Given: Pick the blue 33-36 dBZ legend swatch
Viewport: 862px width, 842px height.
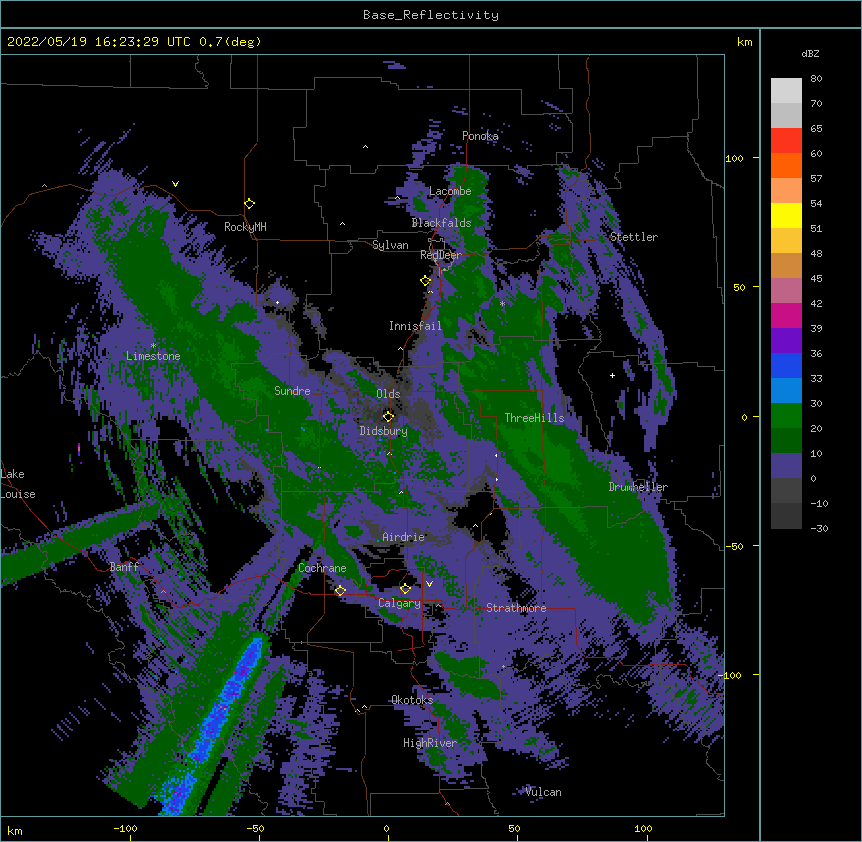Looking at the screenshot, I should (x=786, y=365).
